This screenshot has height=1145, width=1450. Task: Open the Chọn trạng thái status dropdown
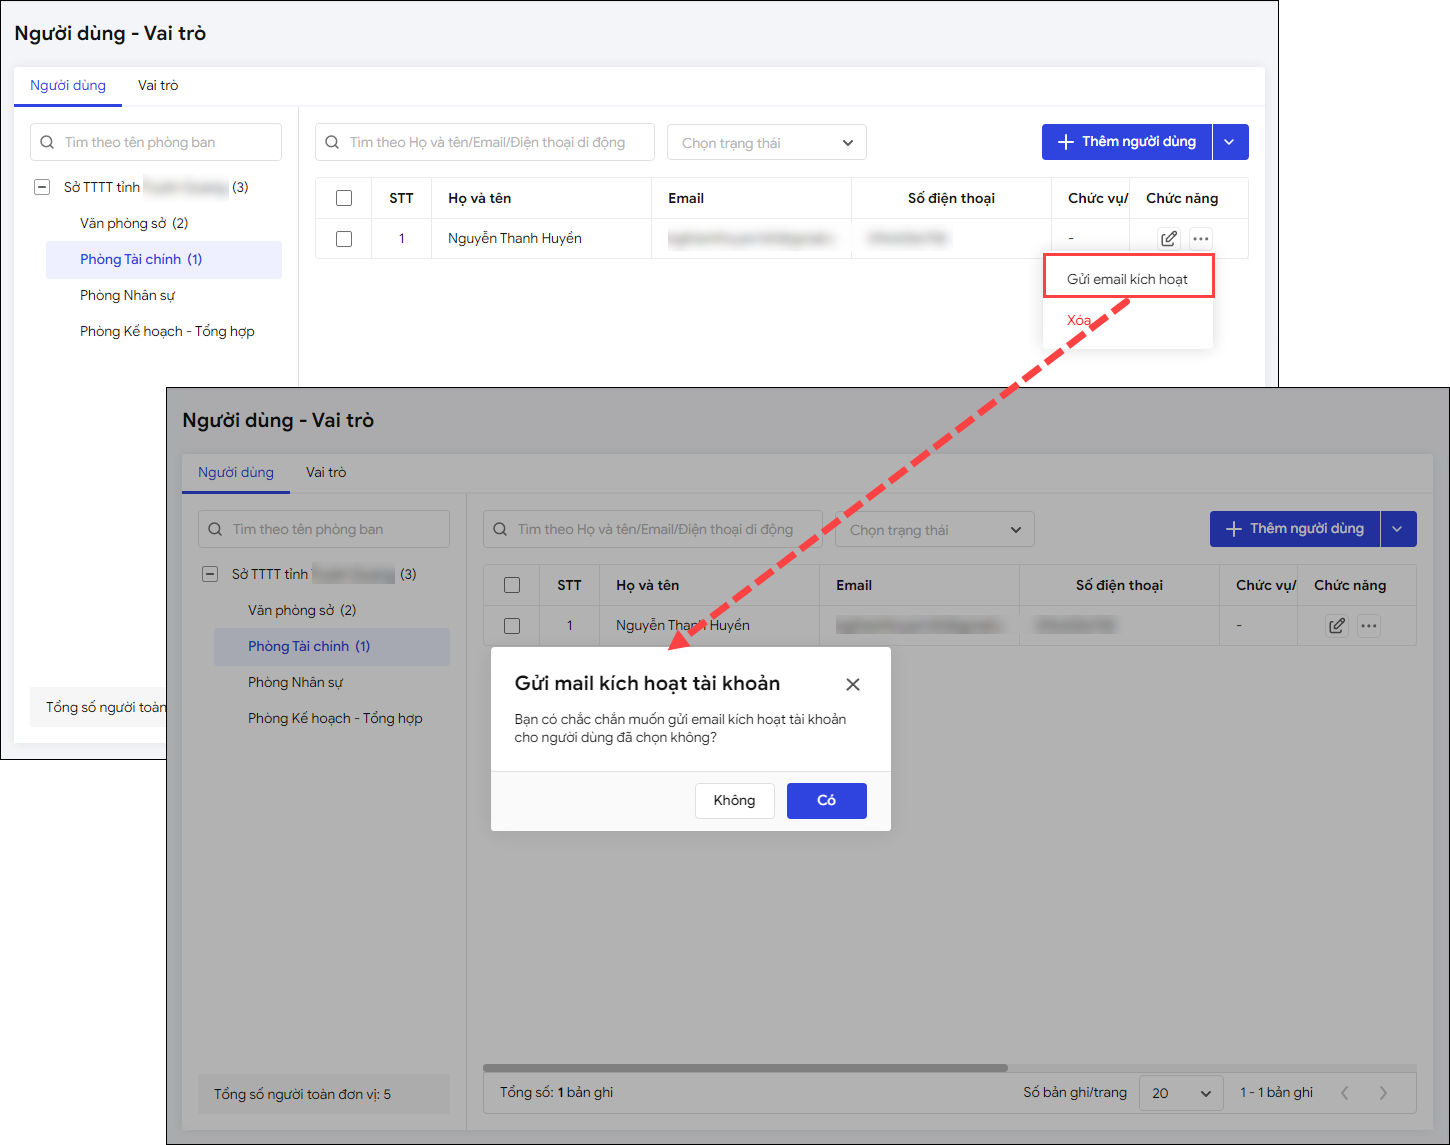(x=766, y=143)
